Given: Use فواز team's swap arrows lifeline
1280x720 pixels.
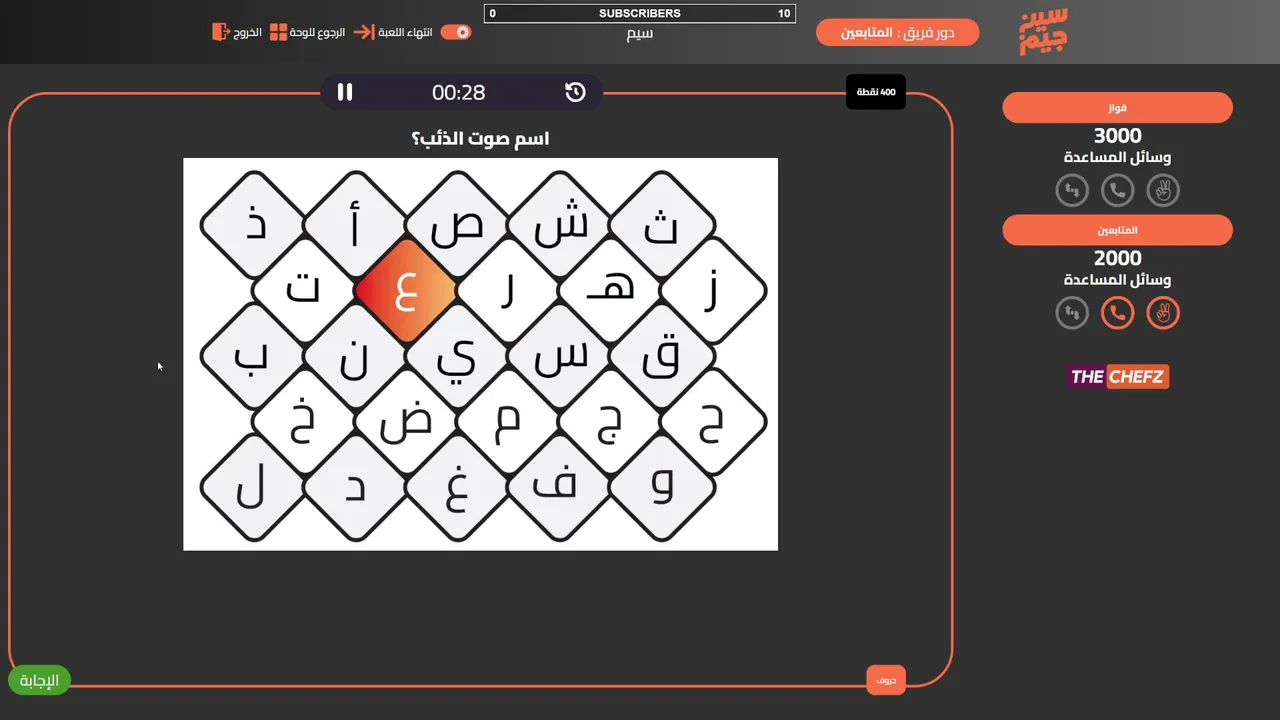Looking at the screenshot, I should click(x=1072, y=190).
